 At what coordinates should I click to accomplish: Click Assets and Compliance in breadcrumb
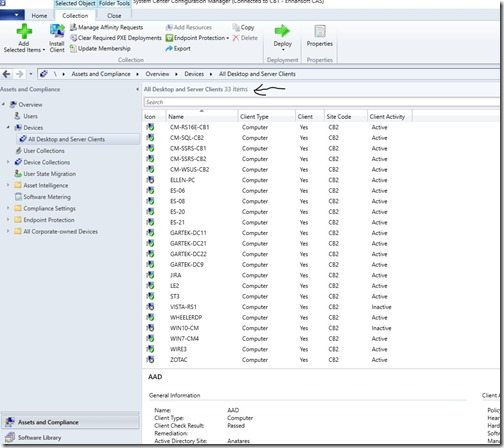(x=101, y=74)
